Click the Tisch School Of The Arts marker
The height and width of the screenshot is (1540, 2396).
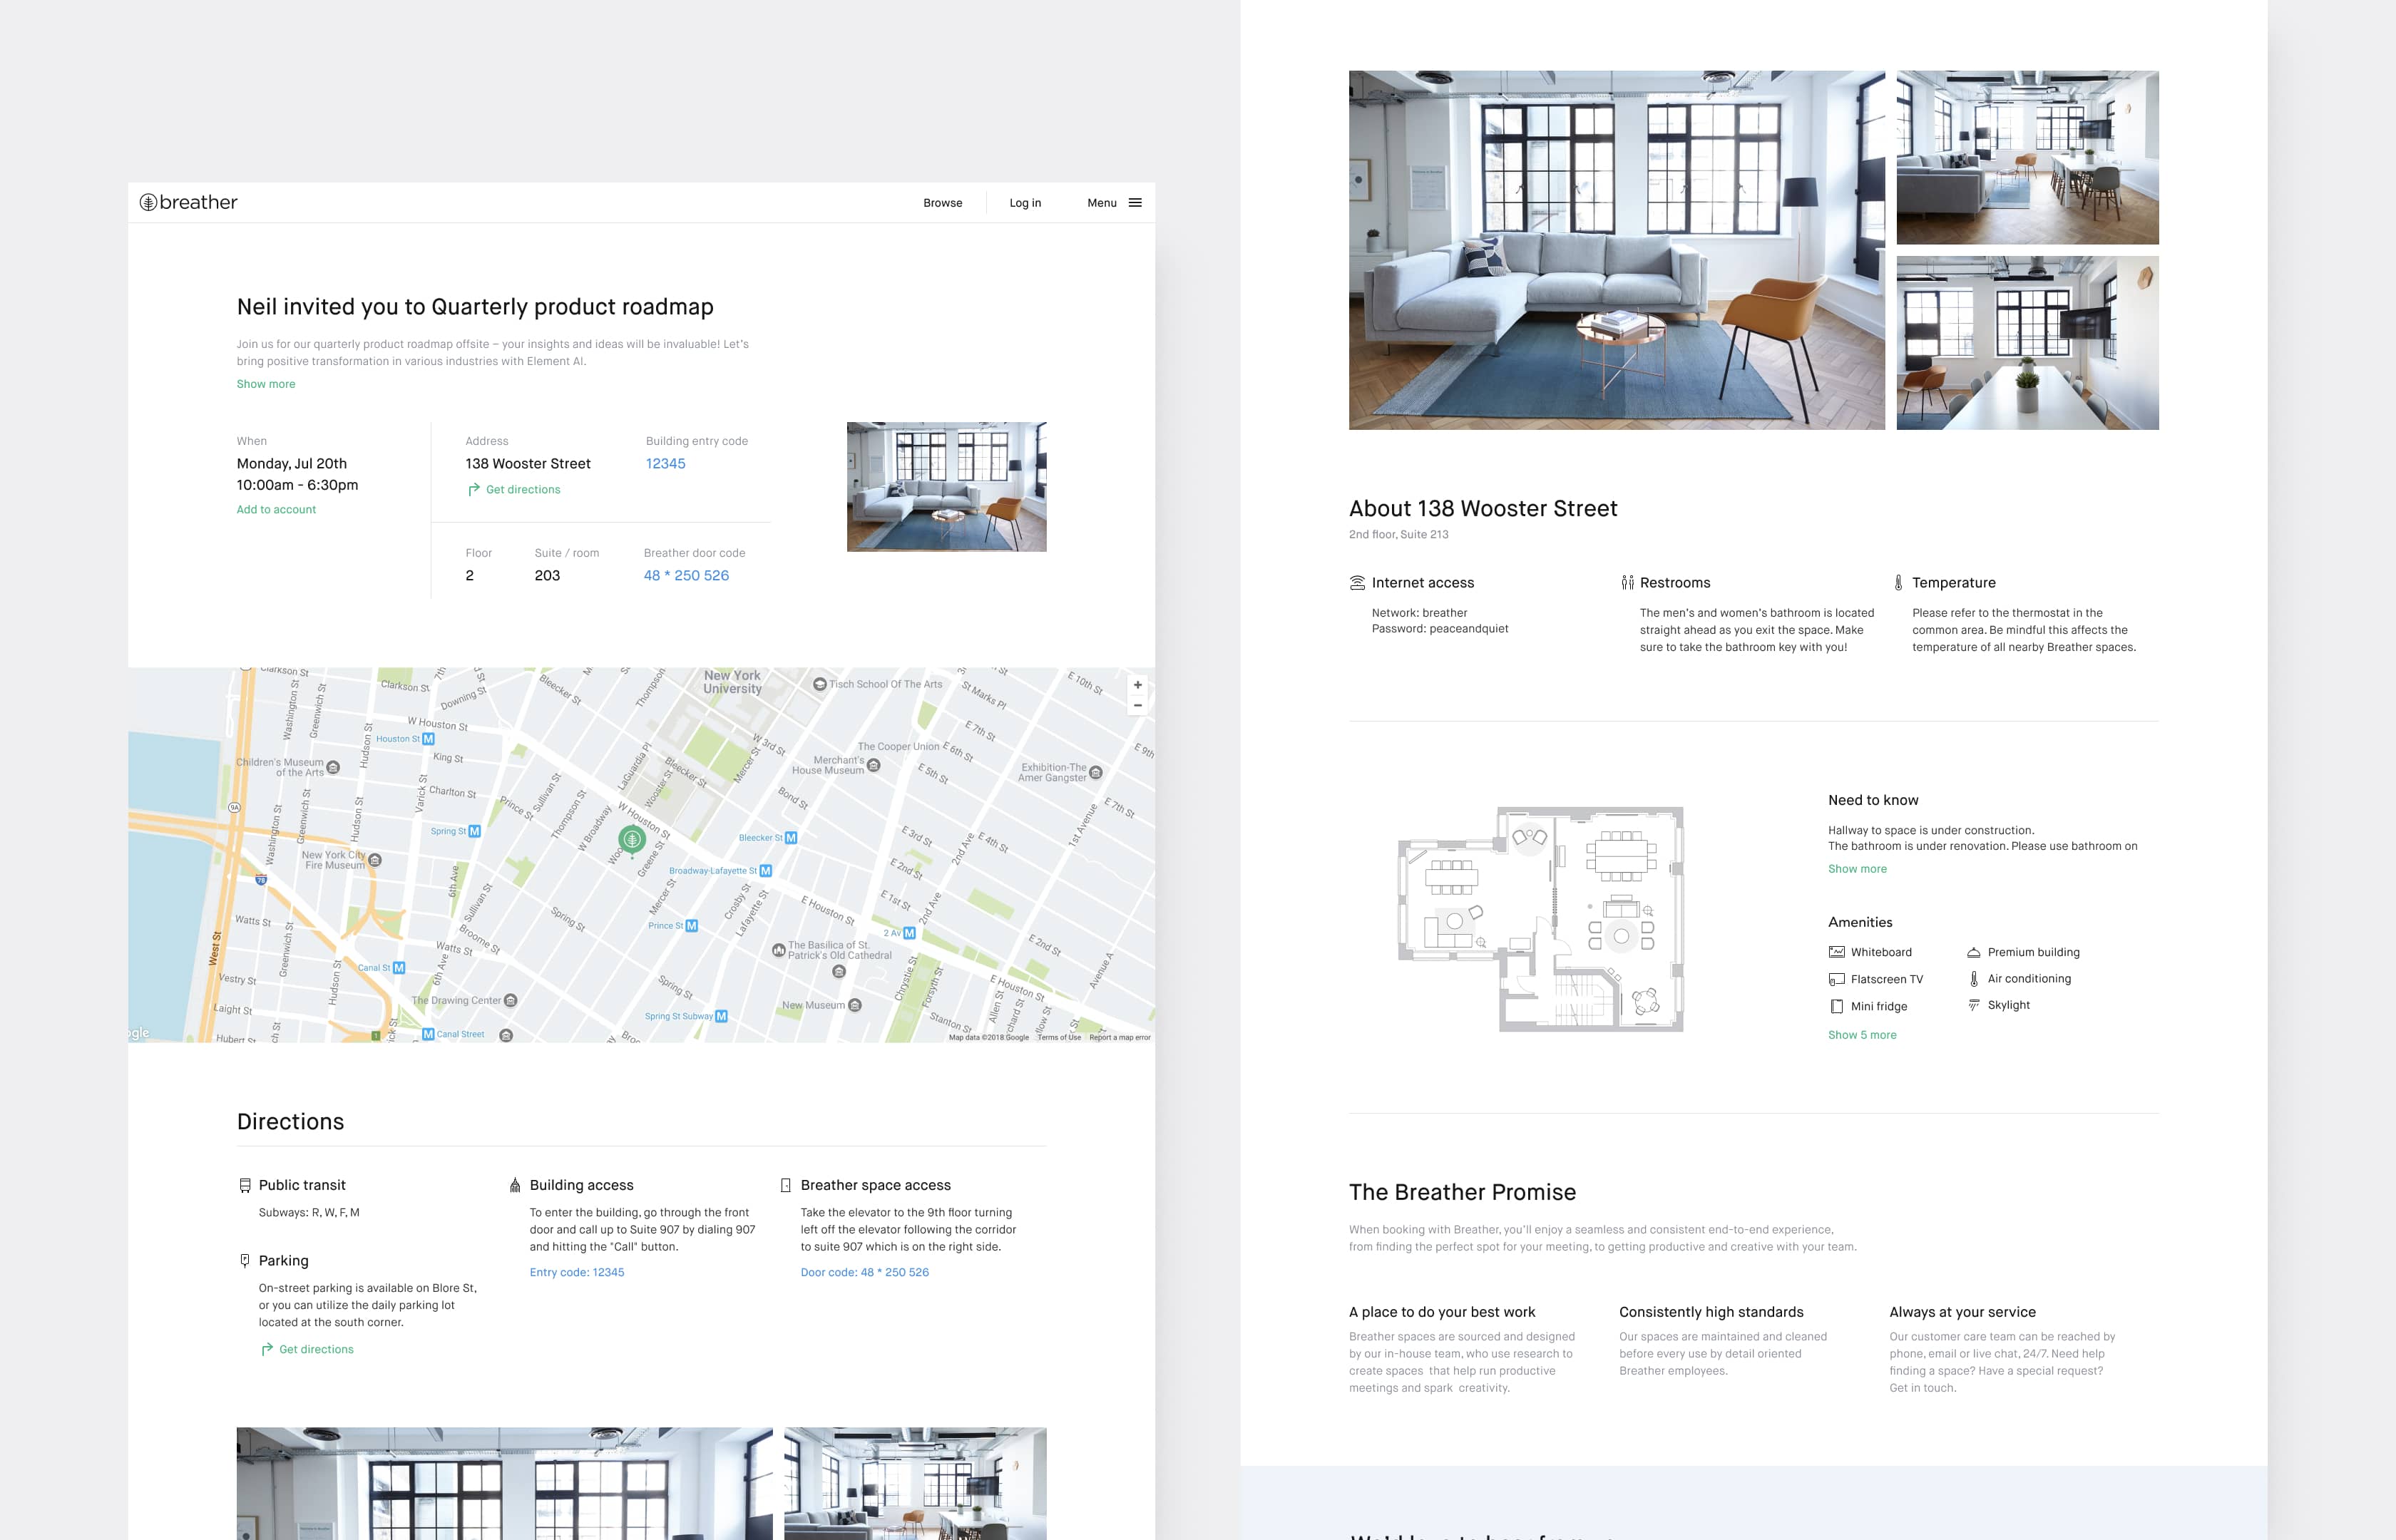click(820, 685)
